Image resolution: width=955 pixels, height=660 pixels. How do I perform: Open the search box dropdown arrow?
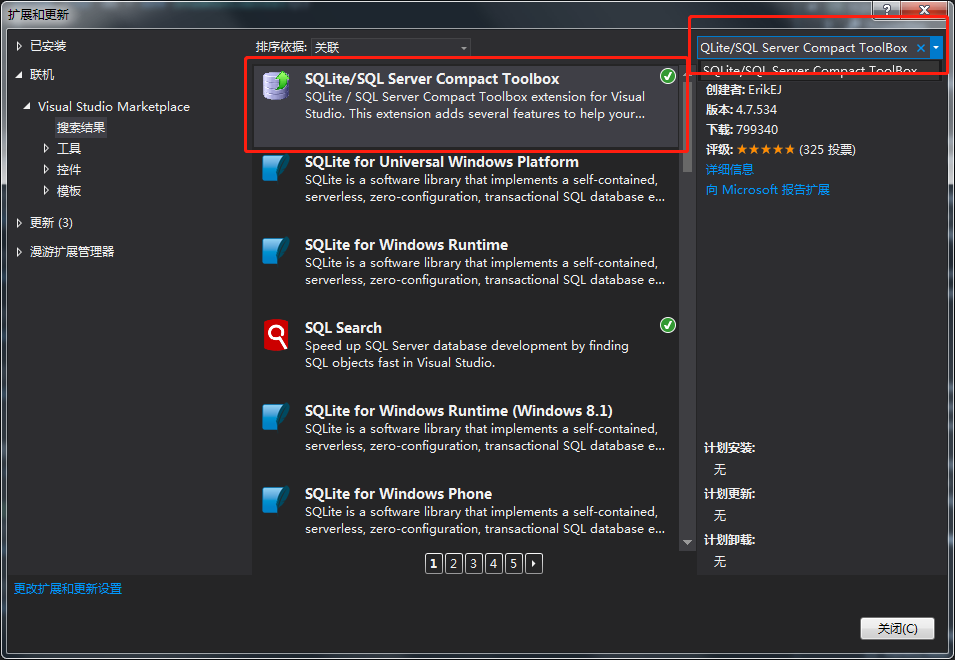point(936,47)
